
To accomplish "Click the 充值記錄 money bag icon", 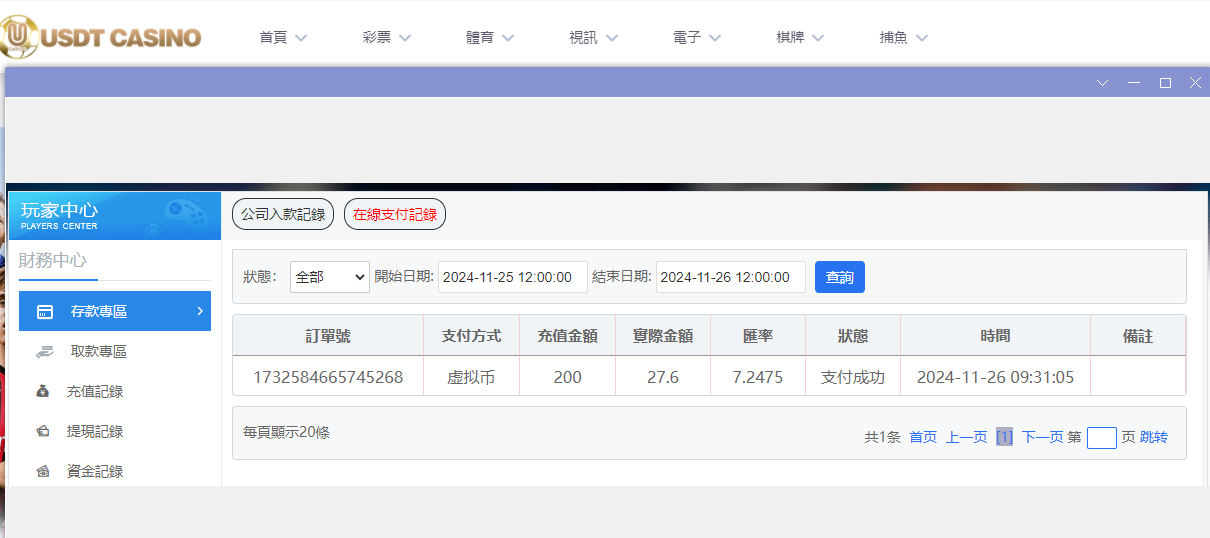I will [x=43, y=392].
